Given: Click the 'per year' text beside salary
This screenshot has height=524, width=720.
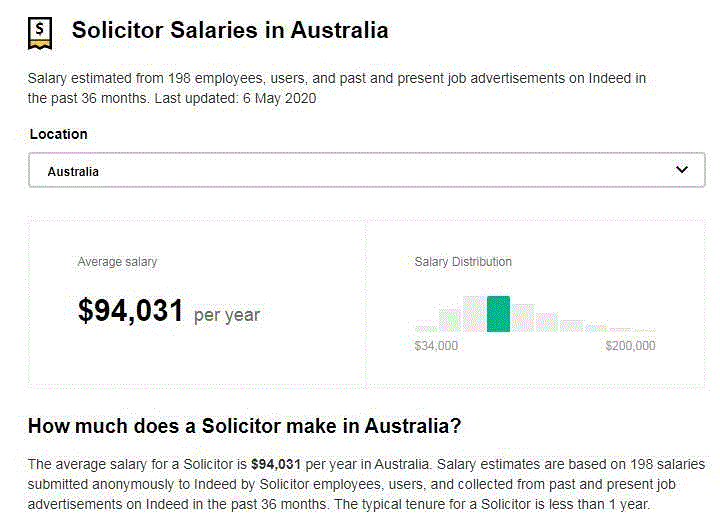Looking at the screenshot, I should click(227, 315).
